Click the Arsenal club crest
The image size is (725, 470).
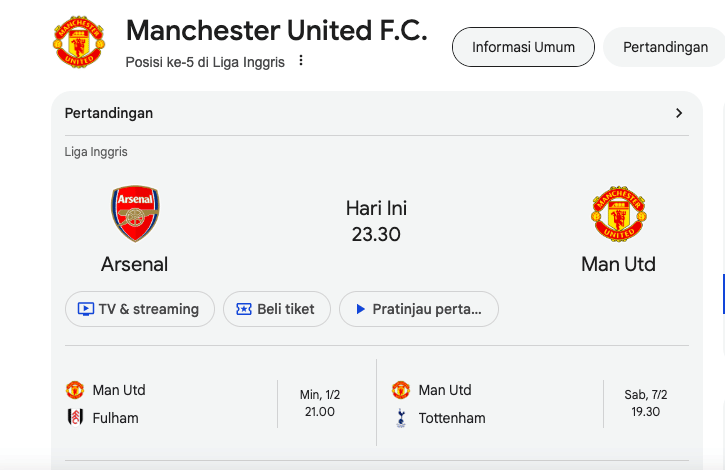click(135, 213)
